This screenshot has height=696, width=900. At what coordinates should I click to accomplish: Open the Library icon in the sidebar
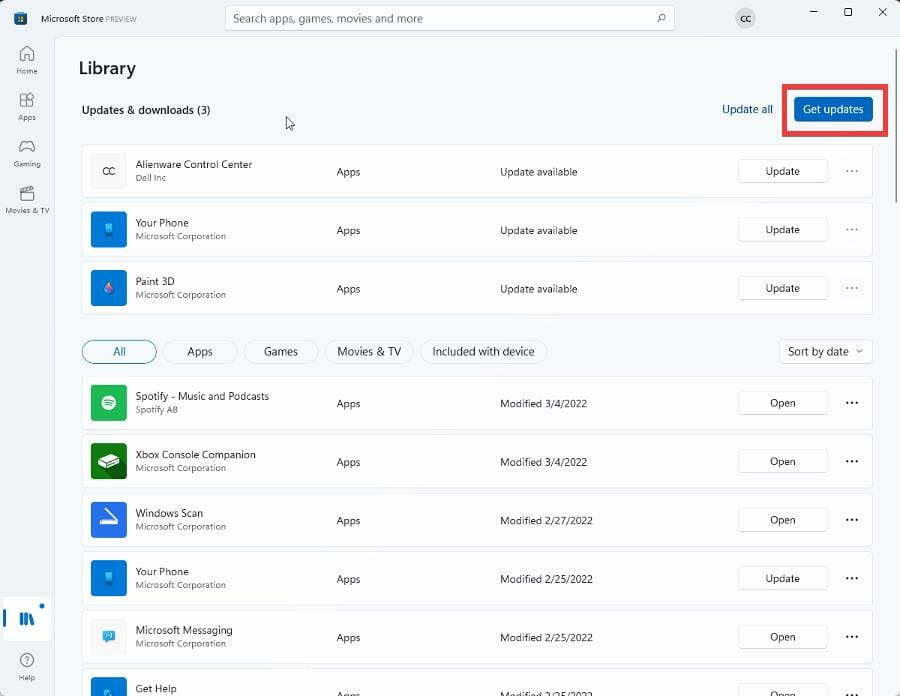[x=26, y=619]
